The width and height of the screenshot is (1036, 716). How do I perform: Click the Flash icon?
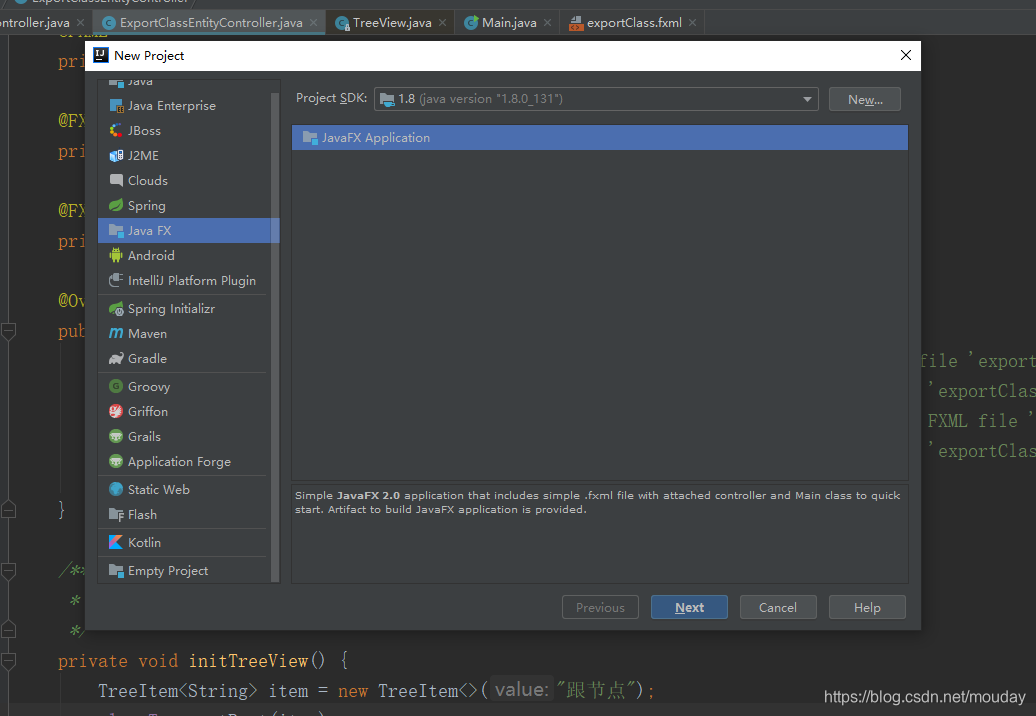tap(116, 515)
